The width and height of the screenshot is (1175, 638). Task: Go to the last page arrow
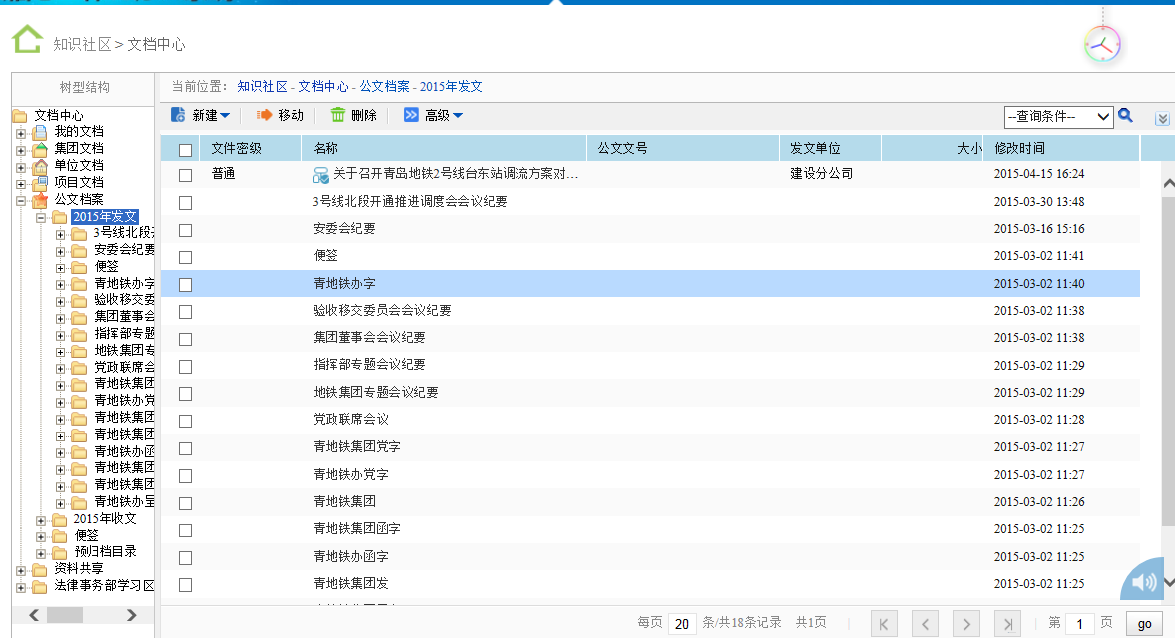click(1006, 624)
